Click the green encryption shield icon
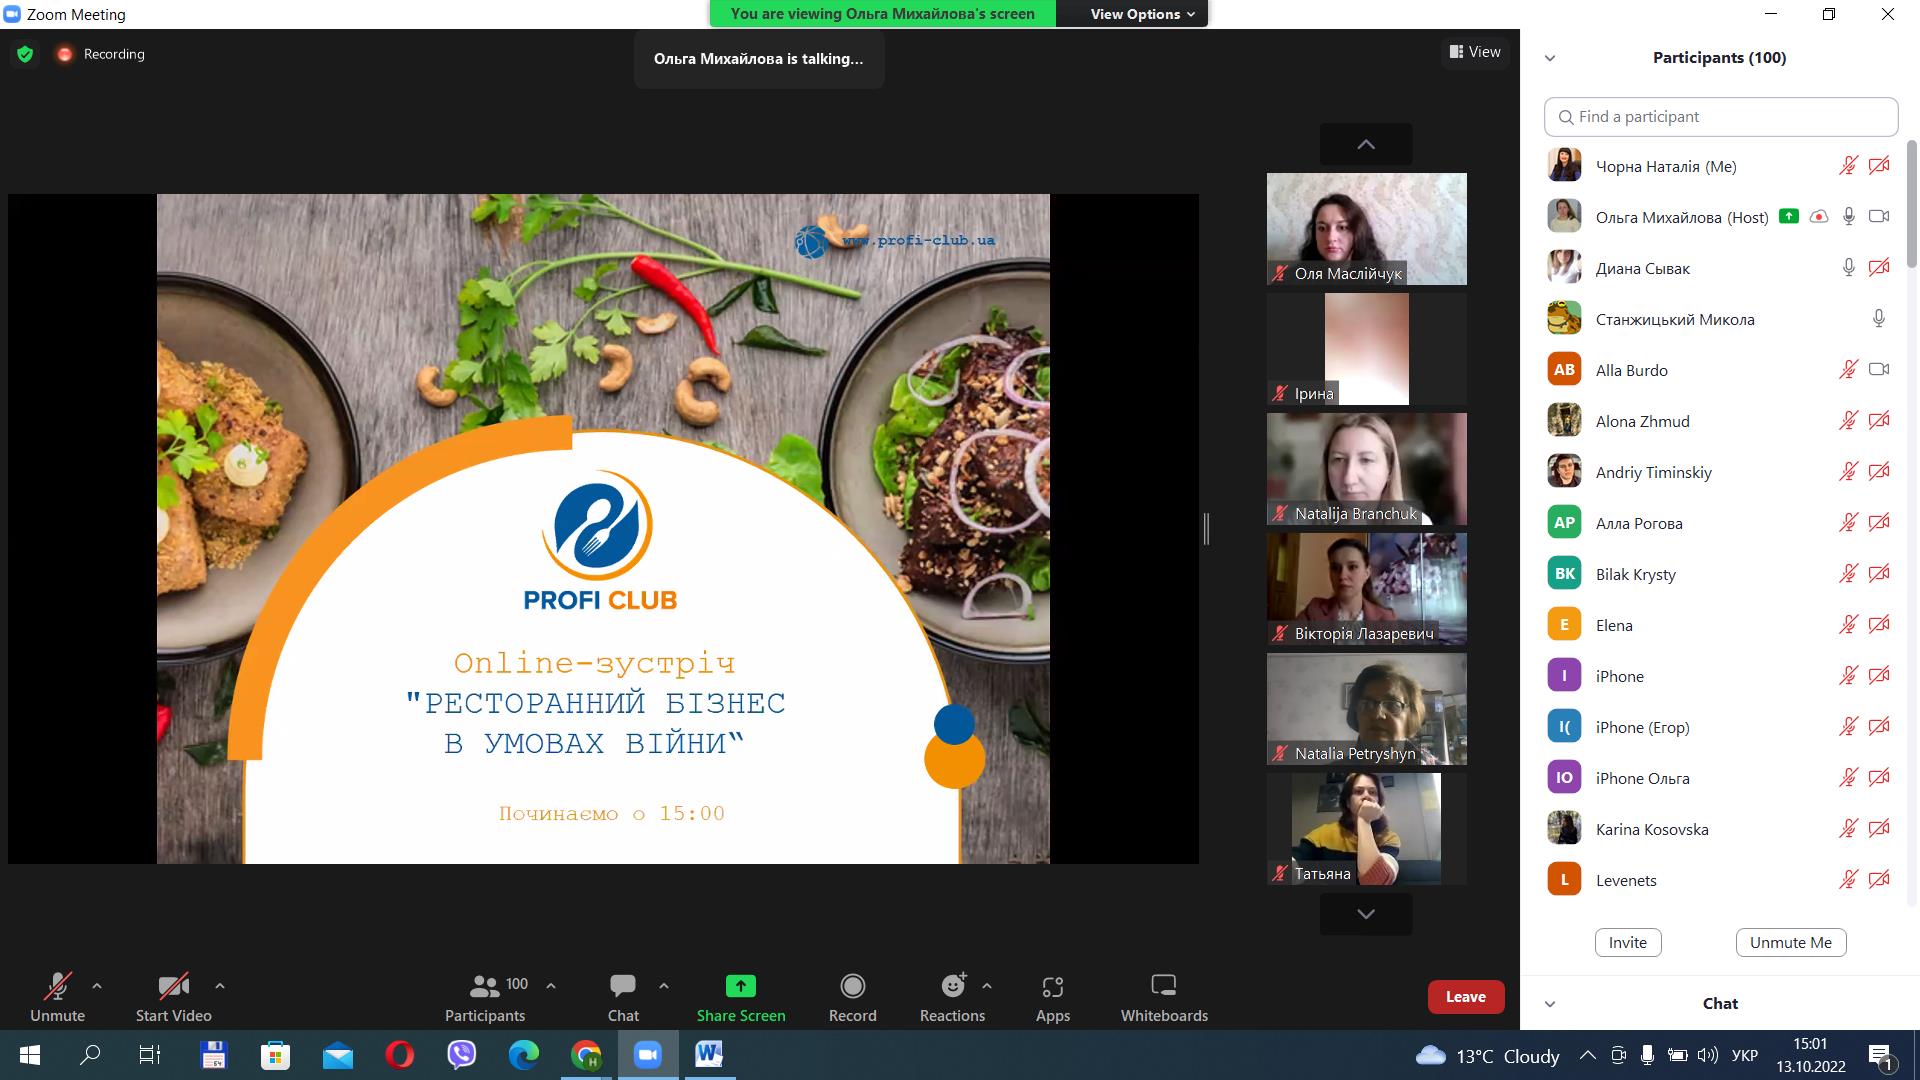The image size is (1920, 1080). (x=25, y=54)
